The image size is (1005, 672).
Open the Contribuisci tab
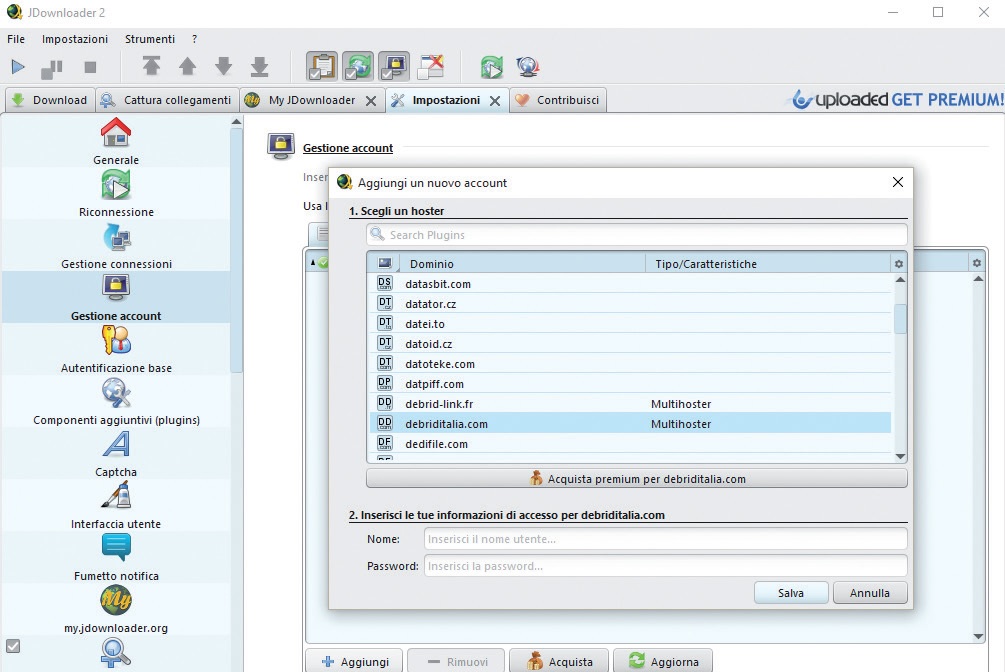click(x=558, y=100)
